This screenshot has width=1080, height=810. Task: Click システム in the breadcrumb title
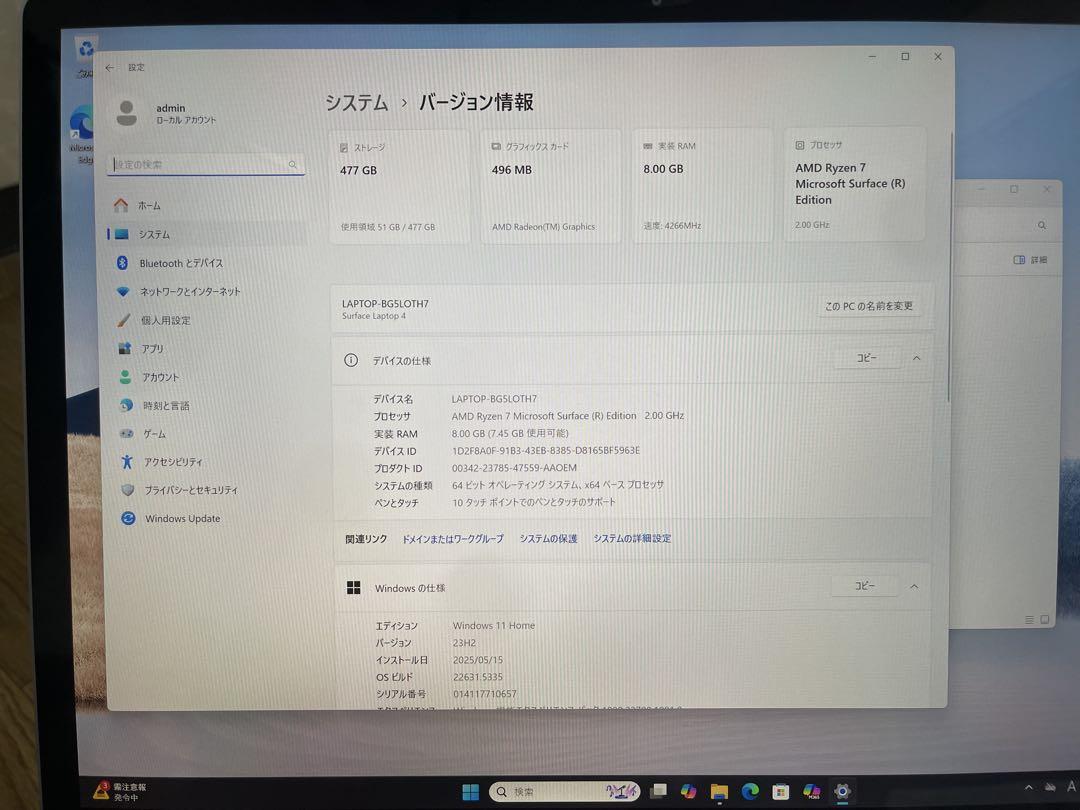click(x=357, y=103)
